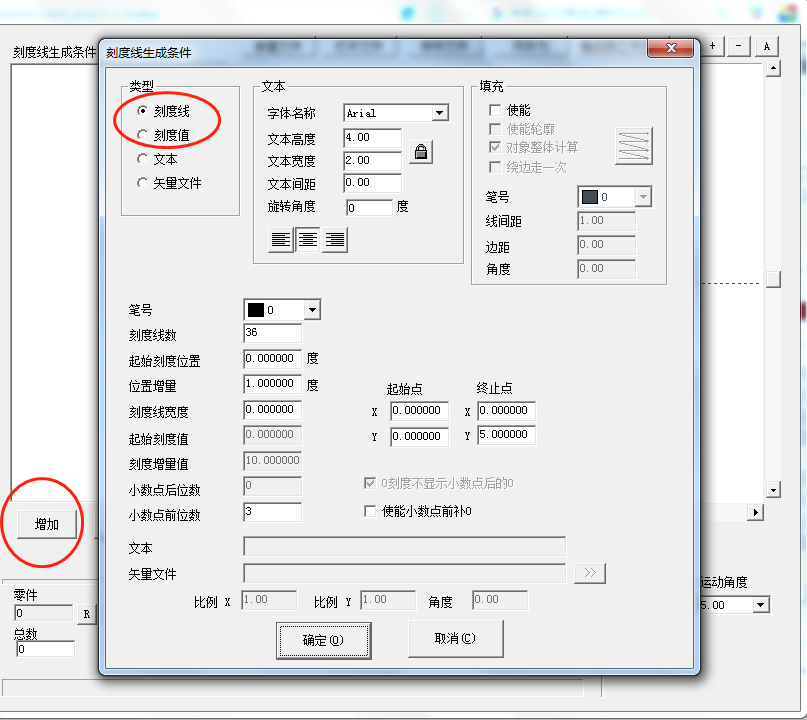Set text alignment to center
The width and height of the screenshot is (807, 720).
pyautogui.click(x=308, y=240)
